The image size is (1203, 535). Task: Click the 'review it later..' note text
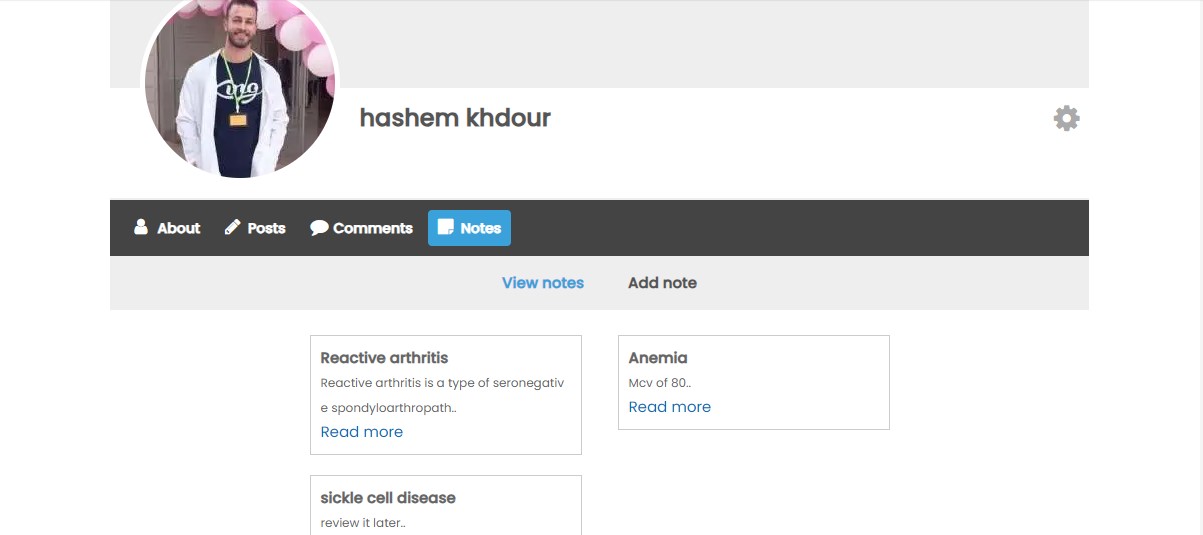[363, 523]
